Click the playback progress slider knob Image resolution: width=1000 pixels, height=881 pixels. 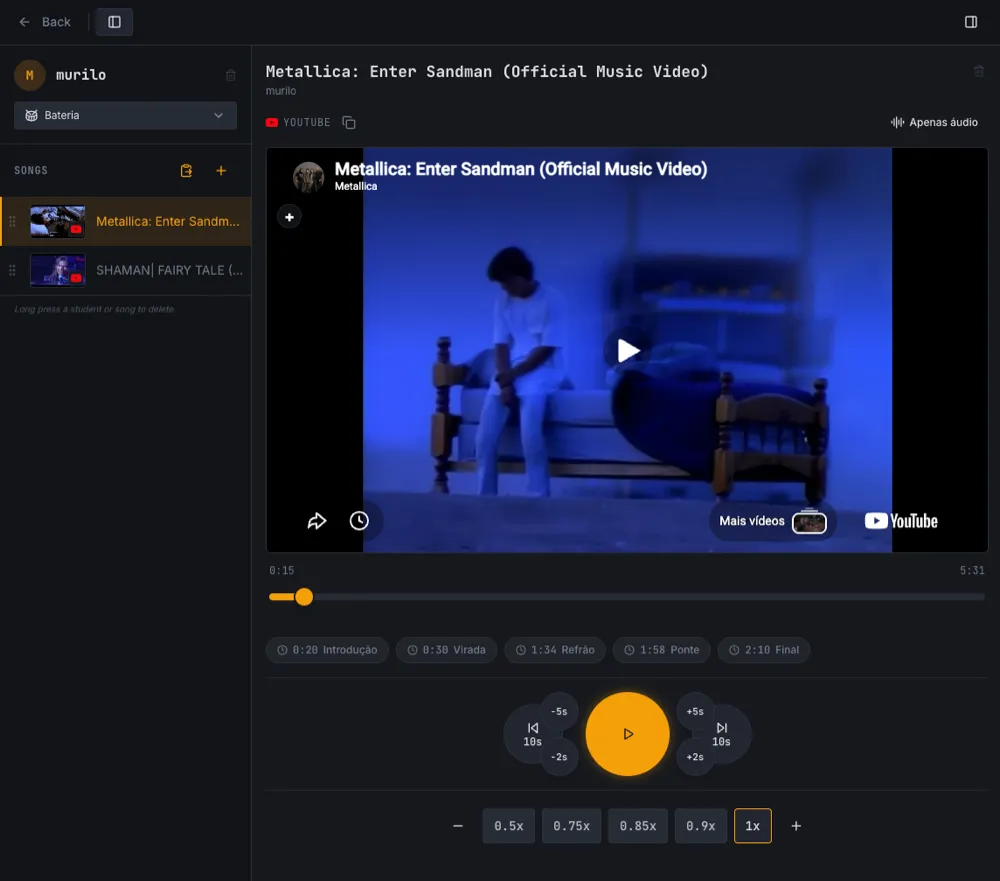pos(304,597)
